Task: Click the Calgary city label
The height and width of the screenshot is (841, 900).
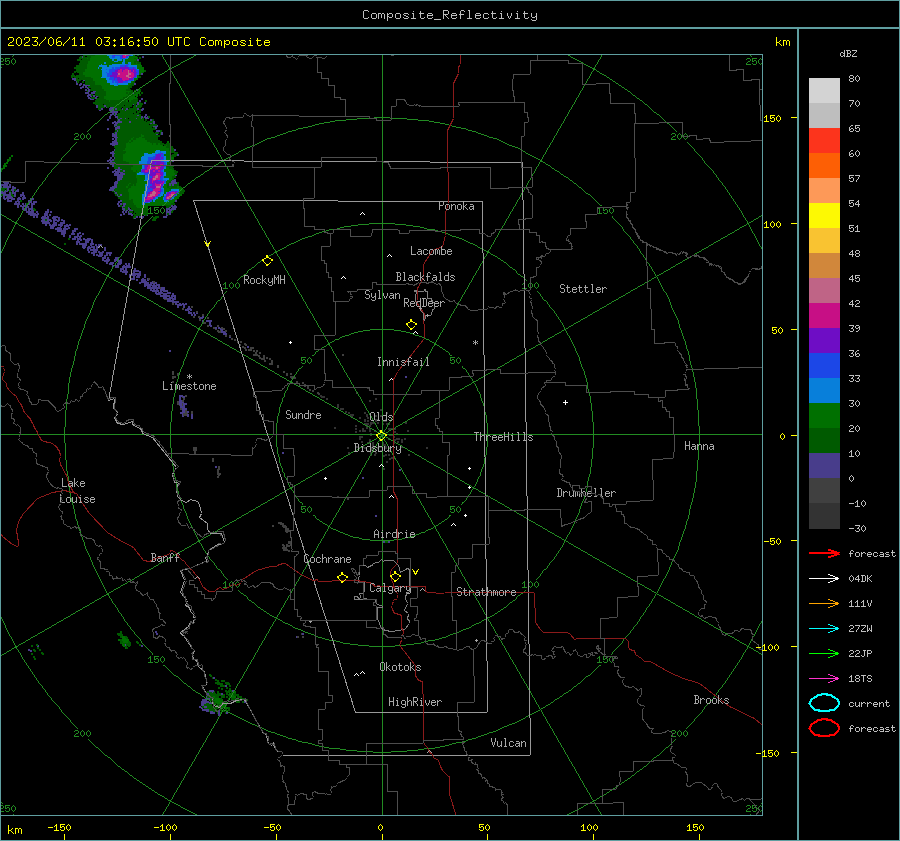Action: 390,588
